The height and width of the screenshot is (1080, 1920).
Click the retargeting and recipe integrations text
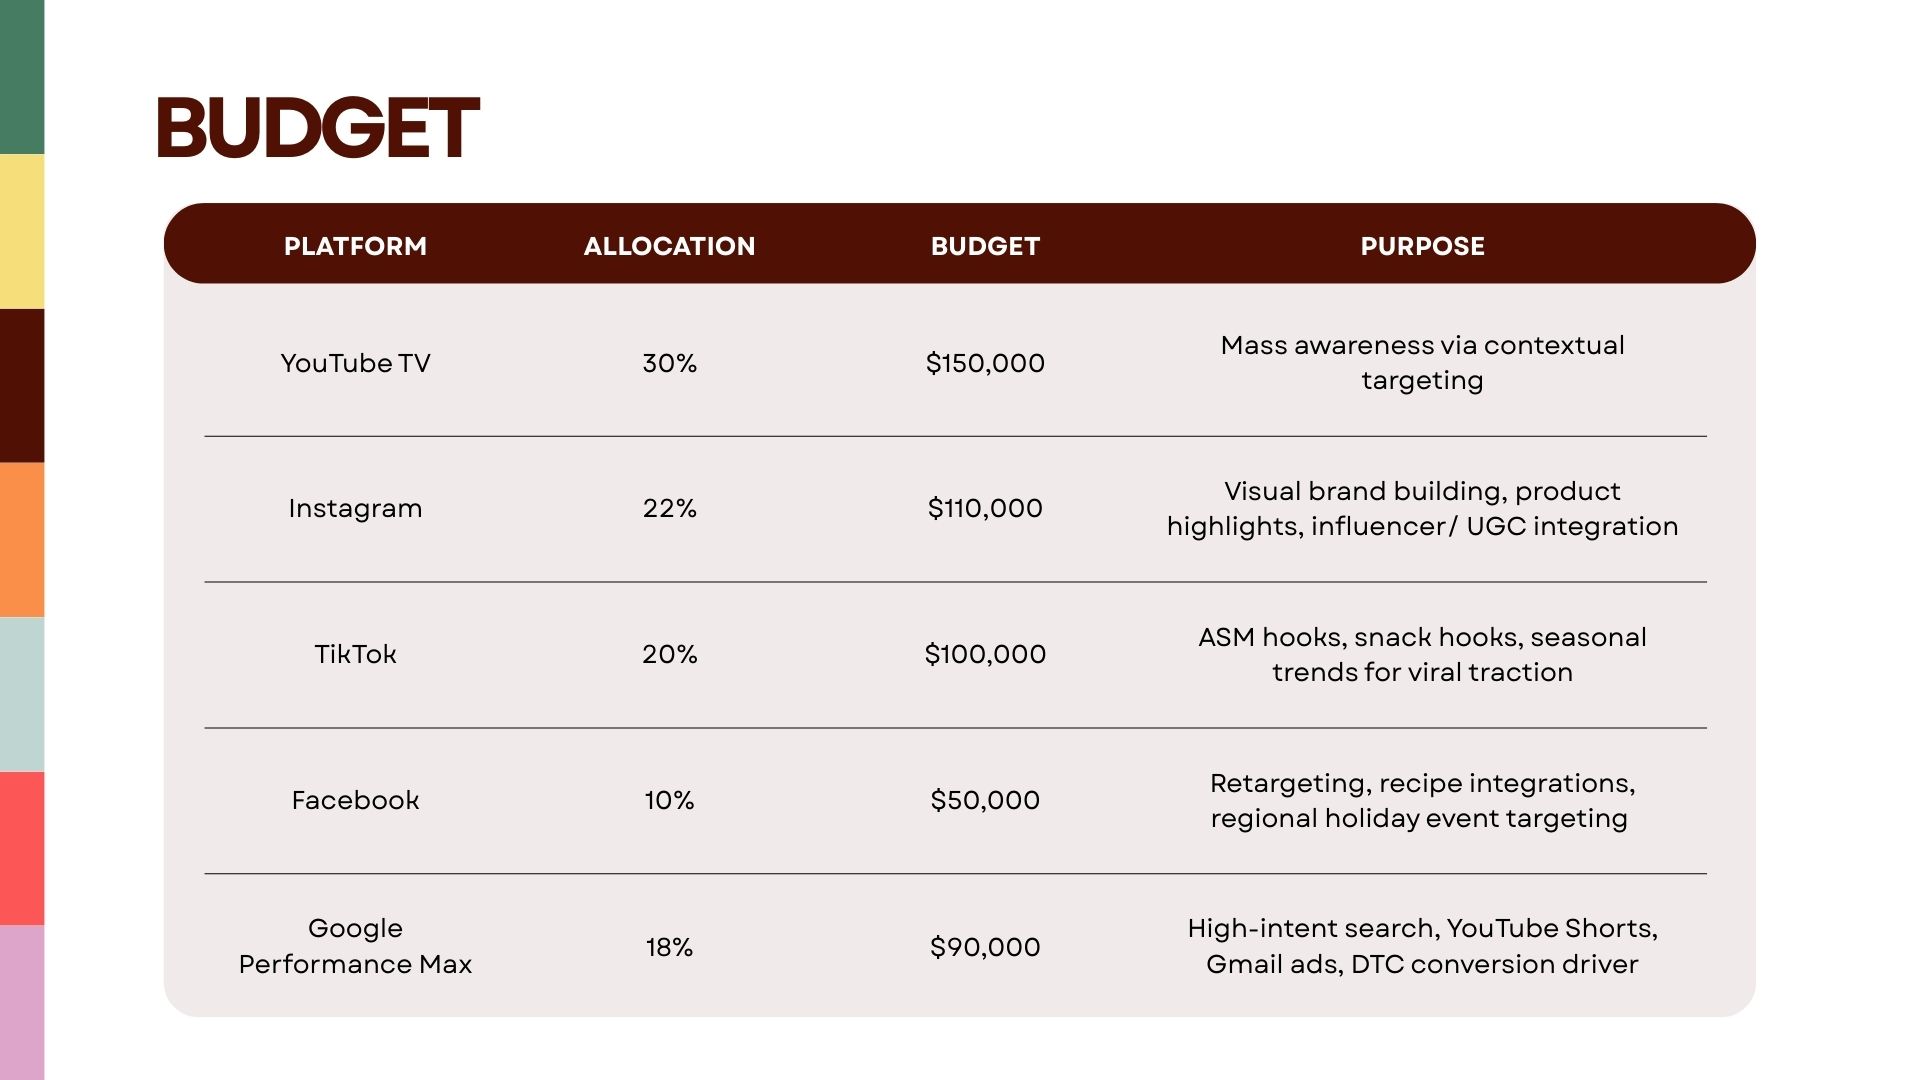(x=1422, y=800)
